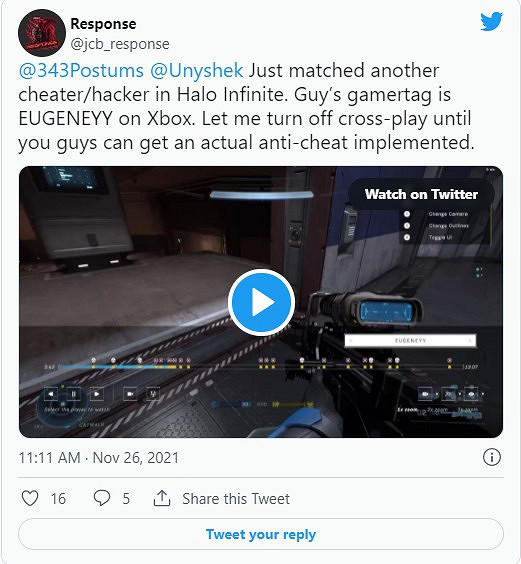Click EUGENEYY player selector box
The width and height of the screenshot is (521, 564).
tap(410, 340)
